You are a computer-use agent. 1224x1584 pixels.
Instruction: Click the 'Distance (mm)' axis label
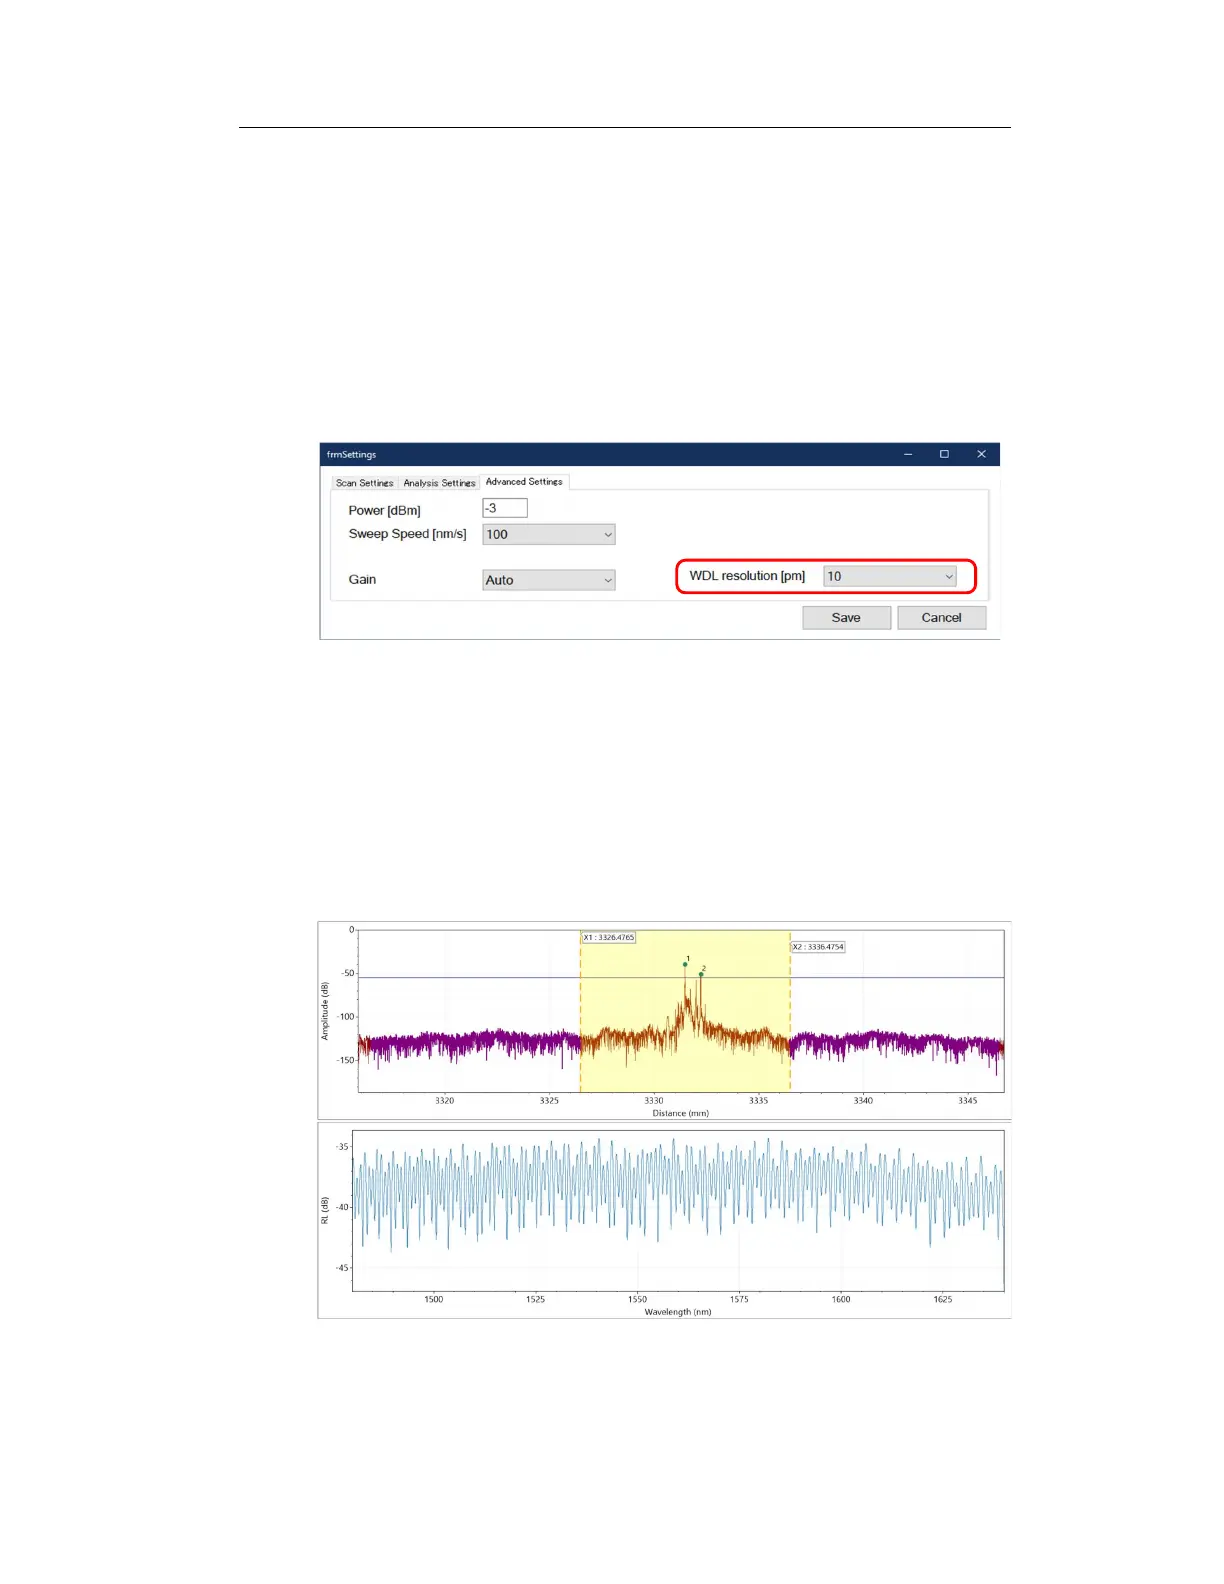(680, 1113)
